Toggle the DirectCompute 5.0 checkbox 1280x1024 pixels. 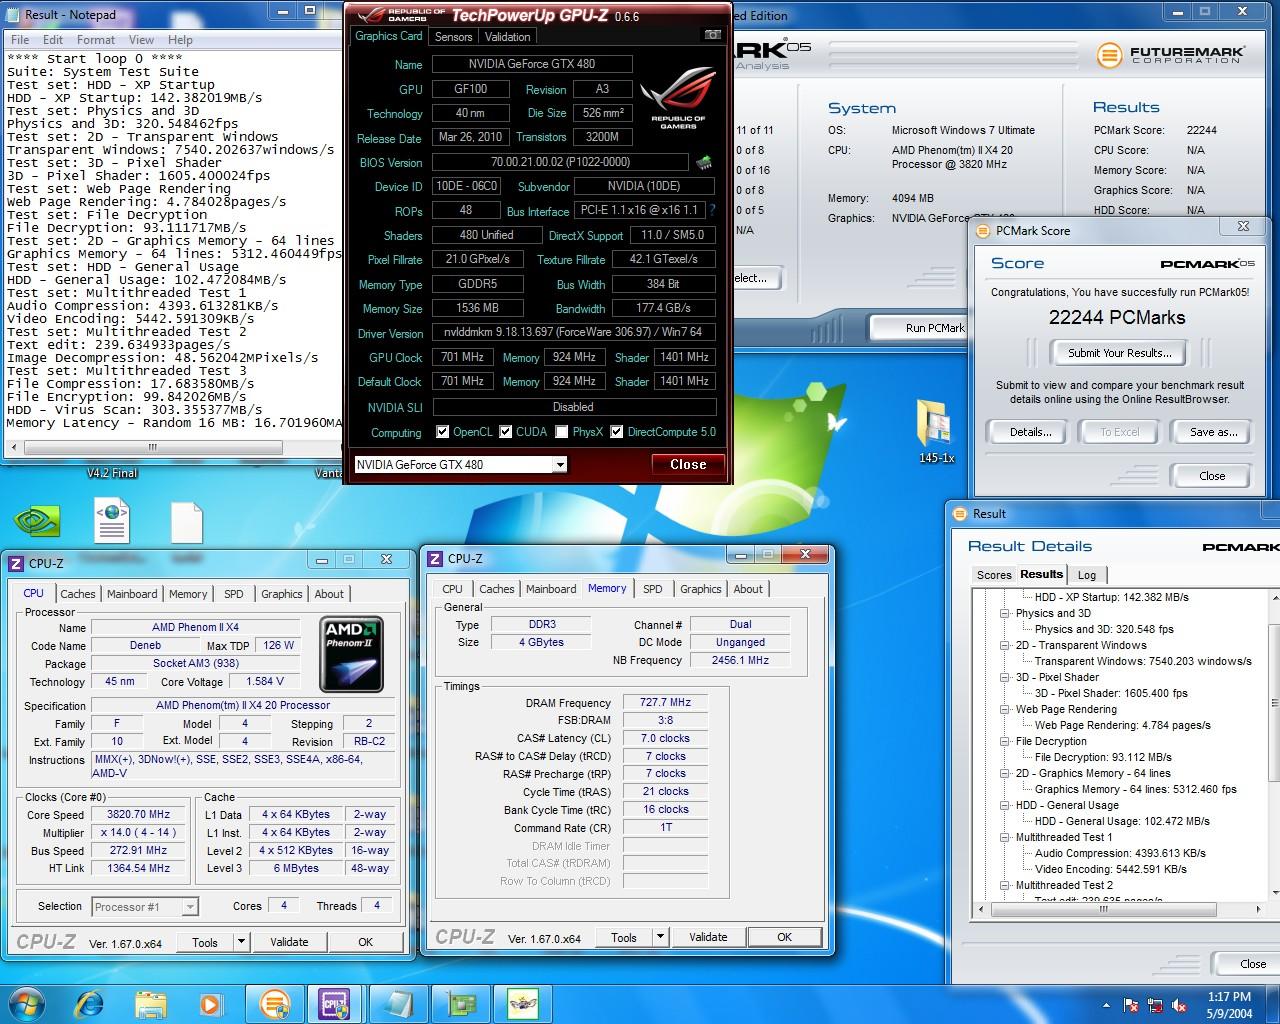[618, 432]
